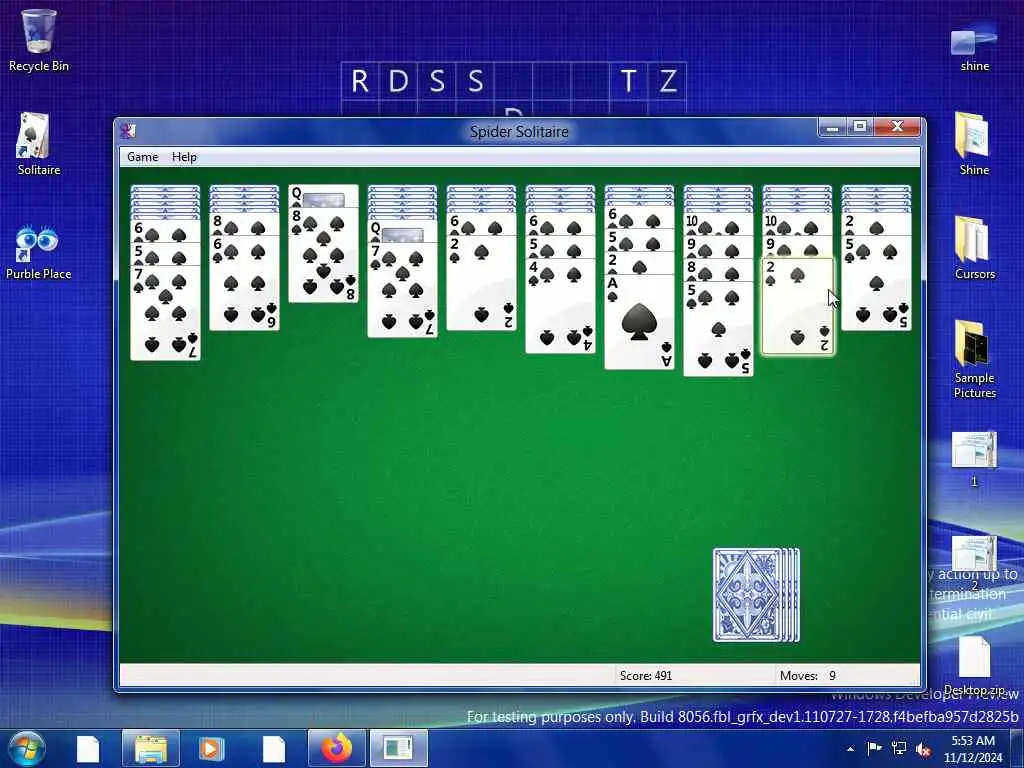Image resolution: width=1024 pixels, height=768 pixels.
Task: Open File Explorer from the taskbar
Action: point(151,749)
